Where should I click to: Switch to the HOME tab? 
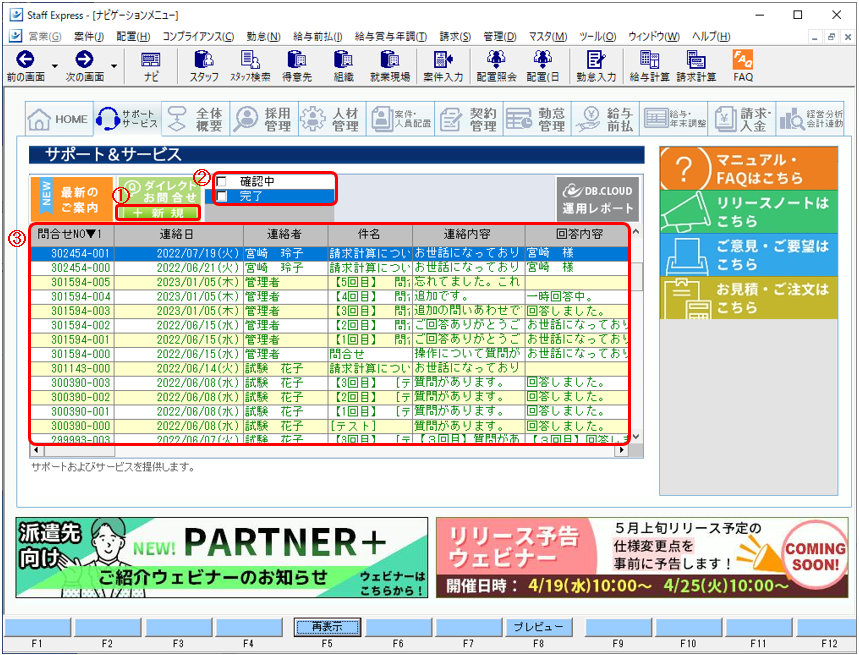coord(59,119)
